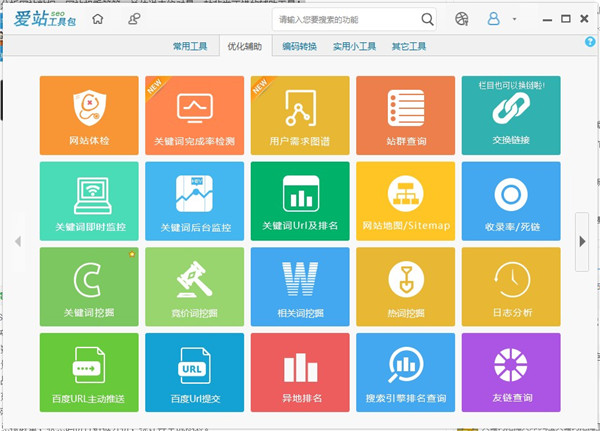Open the 网站体检 site health check tile
Viewport: 600px width, 431px height.
pos(89,115)
